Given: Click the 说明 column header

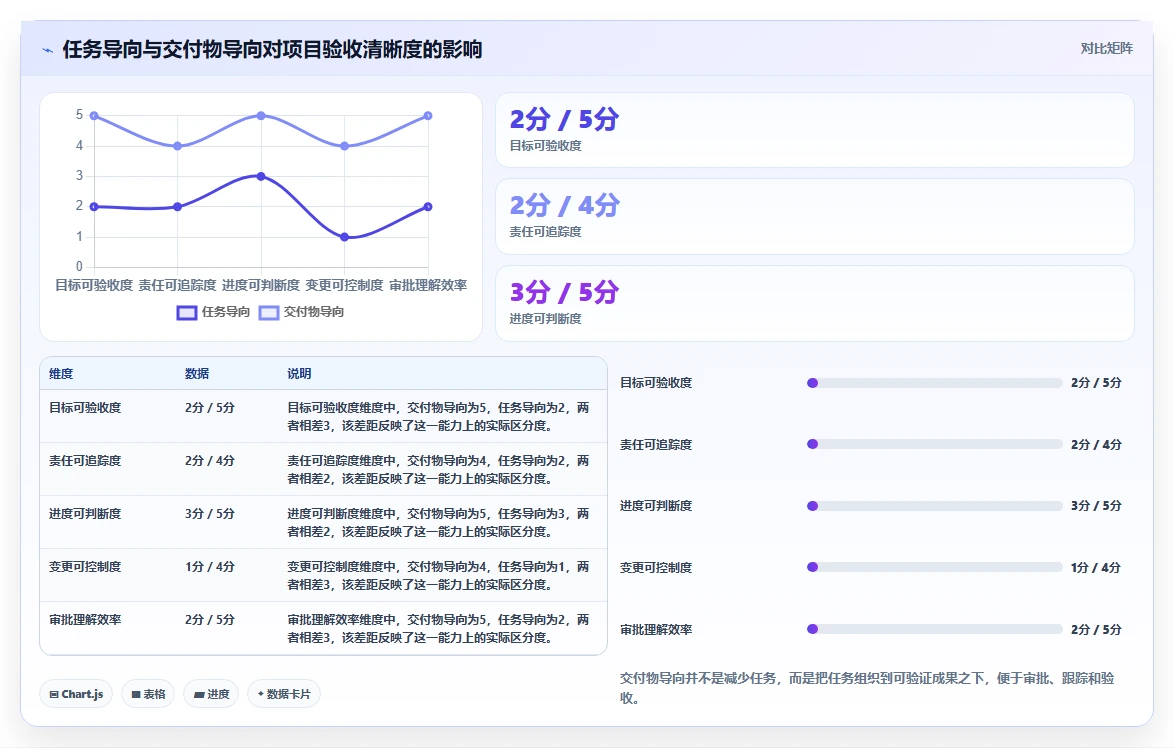Looking at the screenshot, I should coord(299,374).
